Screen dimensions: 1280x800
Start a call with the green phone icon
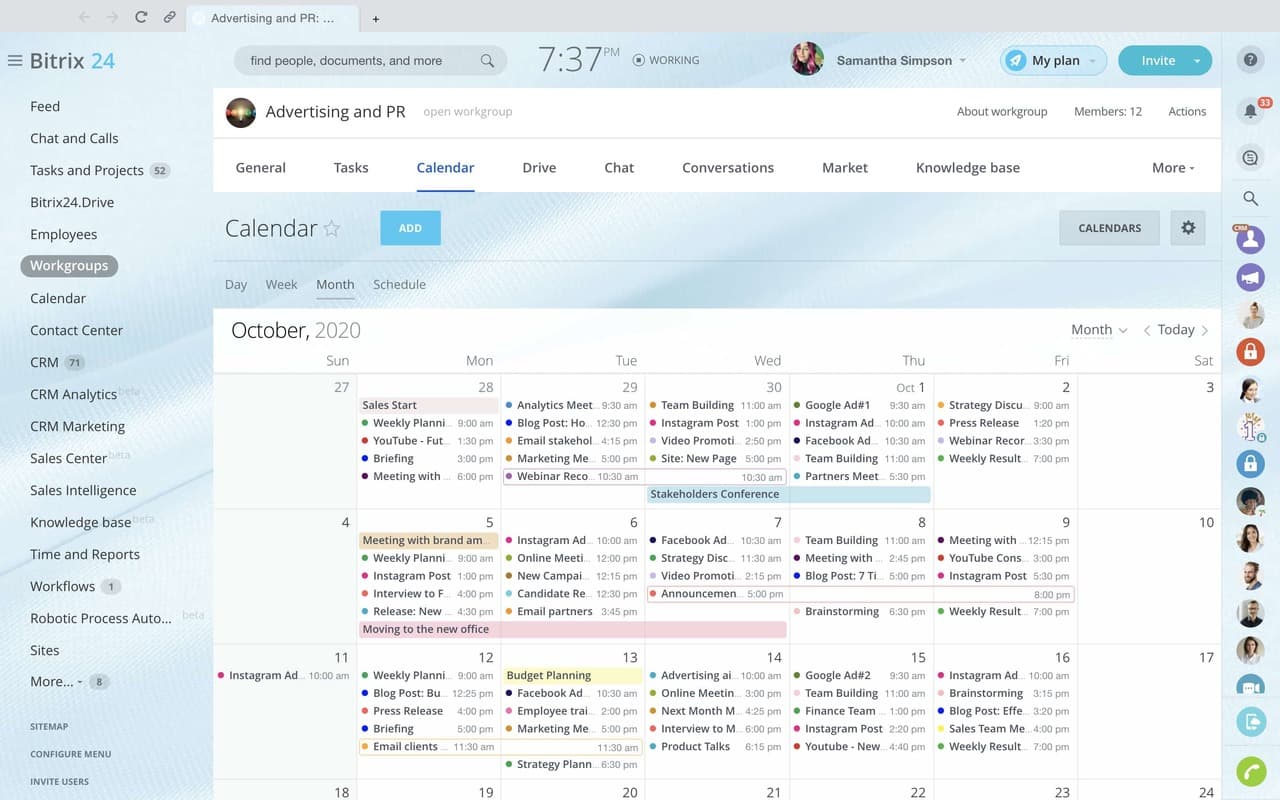click(1250, 771)
